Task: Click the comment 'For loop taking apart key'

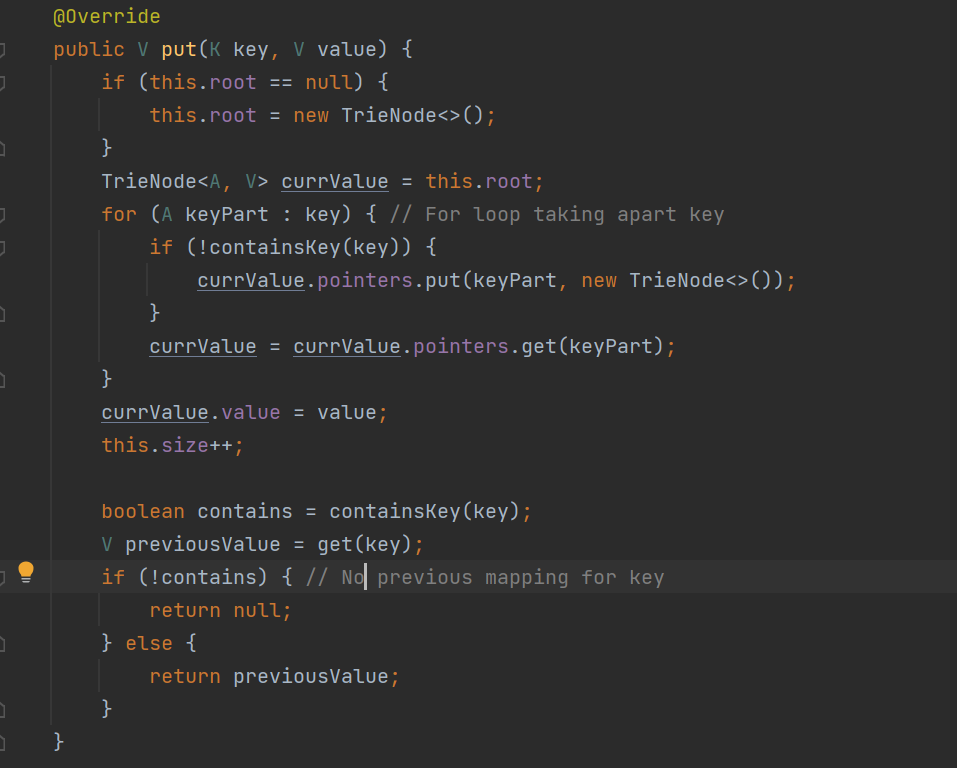Action: point(557,214)
